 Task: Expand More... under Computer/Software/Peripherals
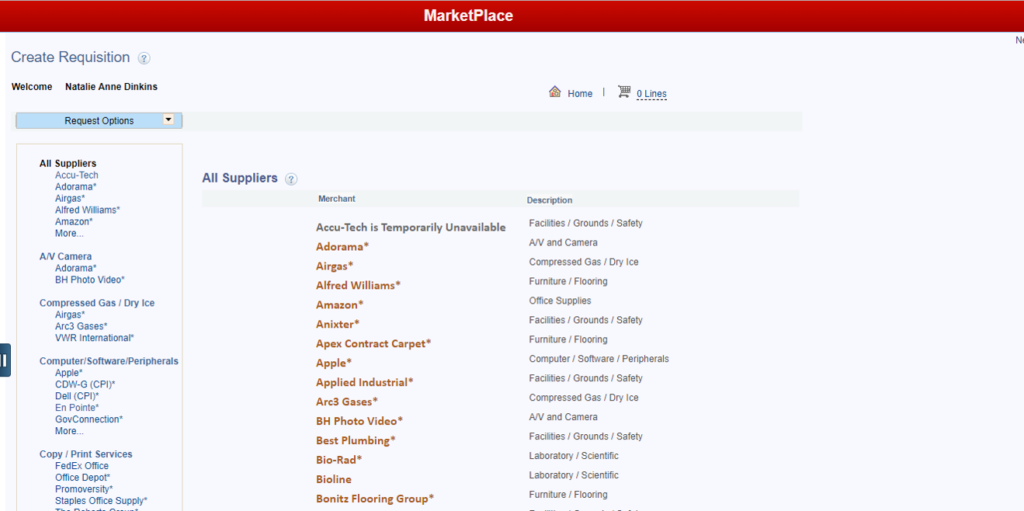[x=69, y=431]
